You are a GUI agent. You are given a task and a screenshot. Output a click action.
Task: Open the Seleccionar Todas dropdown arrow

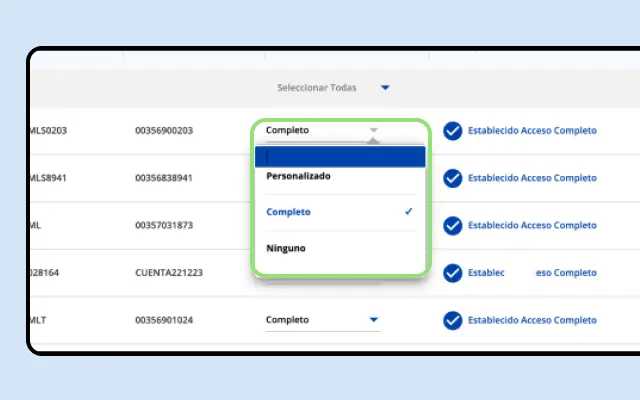click(x=385, y=87)
